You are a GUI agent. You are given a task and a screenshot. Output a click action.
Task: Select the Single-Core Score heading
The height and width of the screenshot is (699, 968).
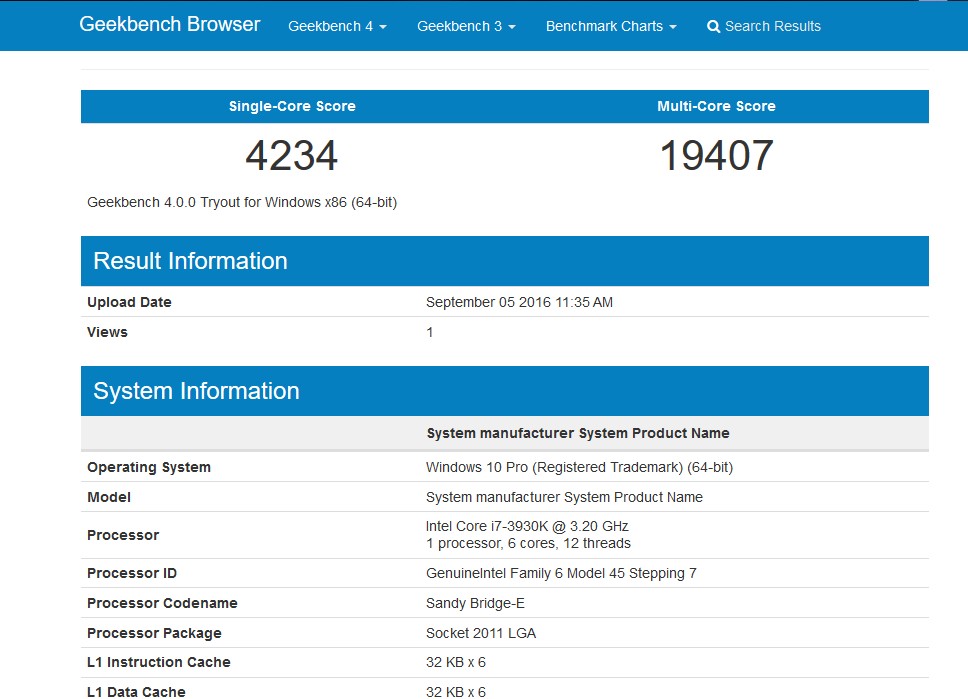tap(292, 106)
